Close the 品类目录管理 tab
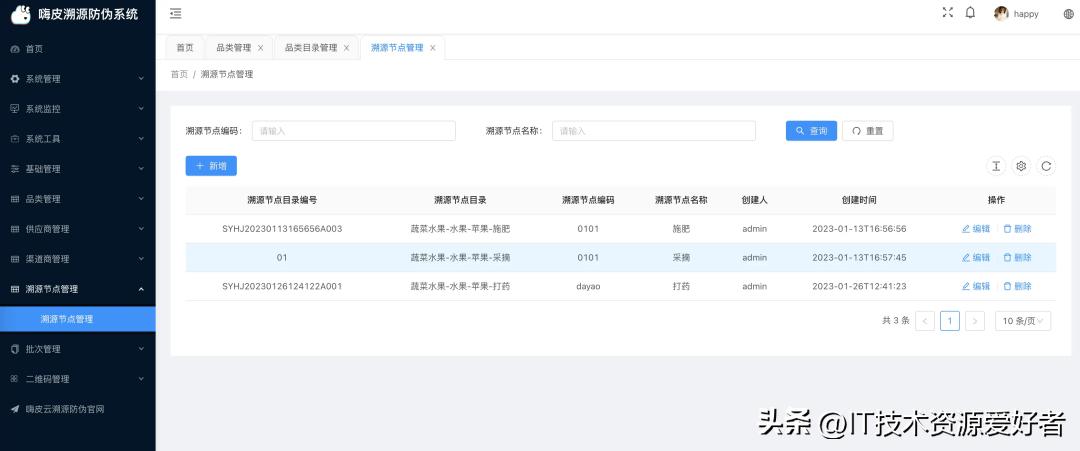Image resolution: width=1080 pixels, height=451 pixels. click(x=347, y=48)
